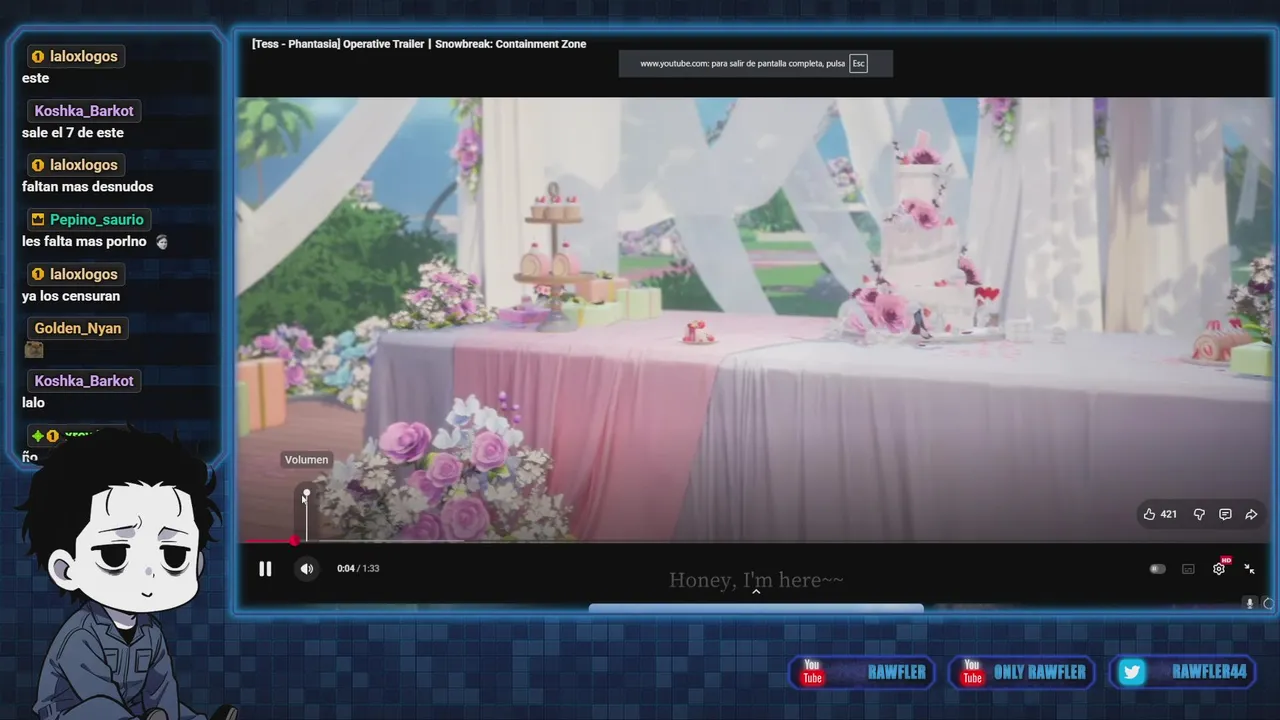Dislike the video with thumbs-down icon
Screen dimensions: 1280x720
pyautogui.click(x=1199, y=514)
